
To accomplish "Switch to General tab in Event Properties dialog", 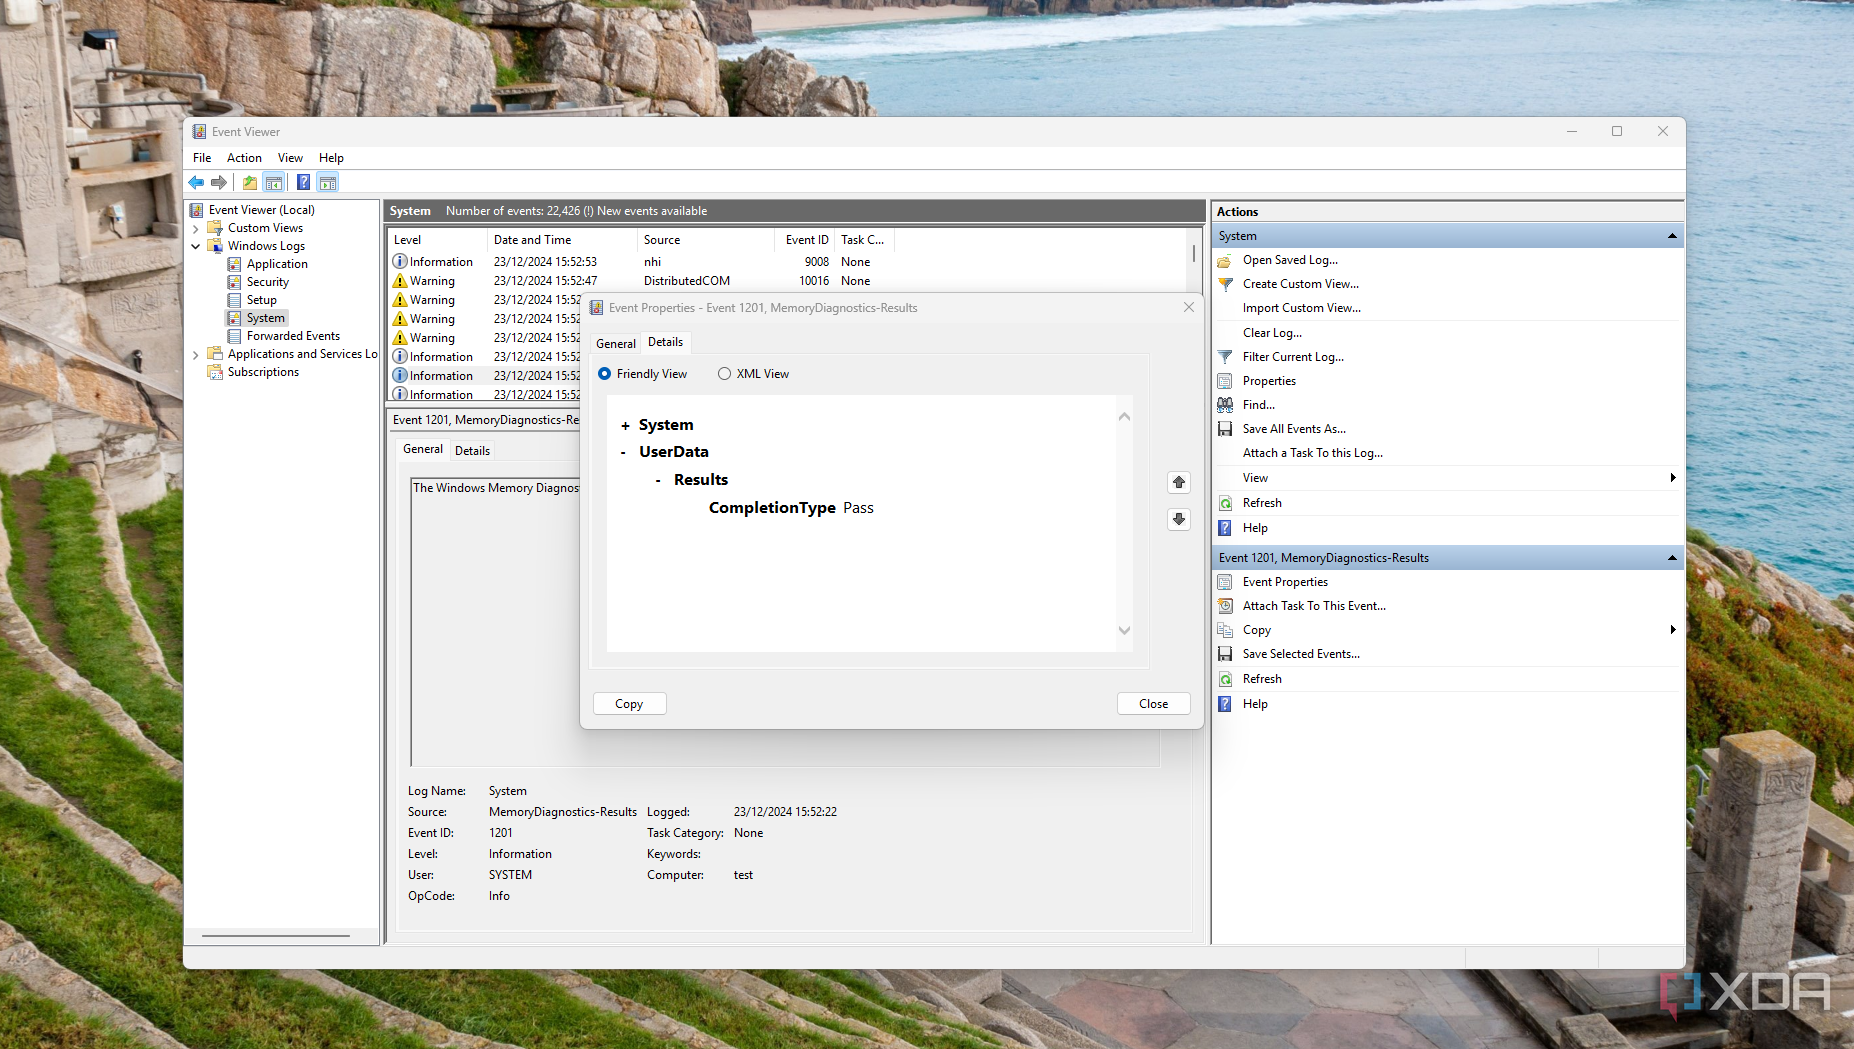I will (x=616, y=343).
